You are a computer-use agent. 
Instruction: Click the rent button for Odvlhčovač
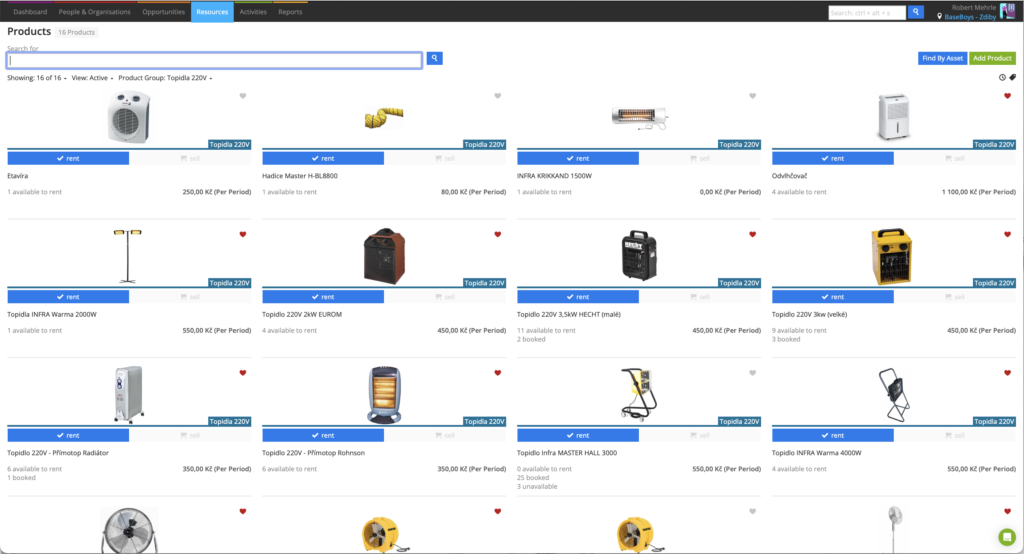(x=833, y=158)
